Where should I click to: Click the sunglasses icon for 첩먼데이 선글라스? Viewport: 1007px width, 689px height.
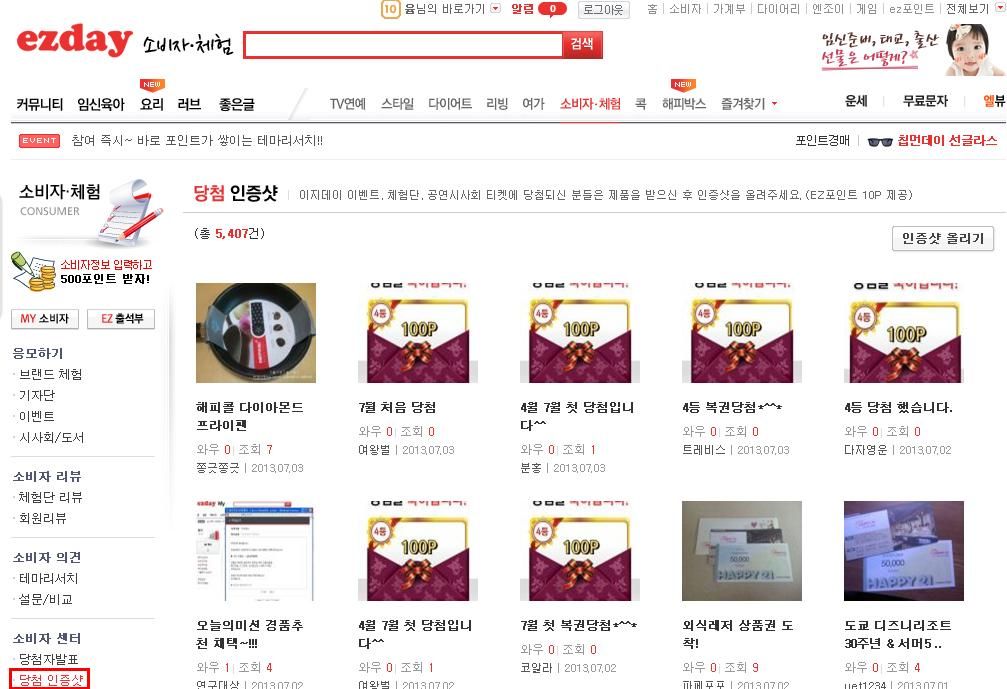880,141
